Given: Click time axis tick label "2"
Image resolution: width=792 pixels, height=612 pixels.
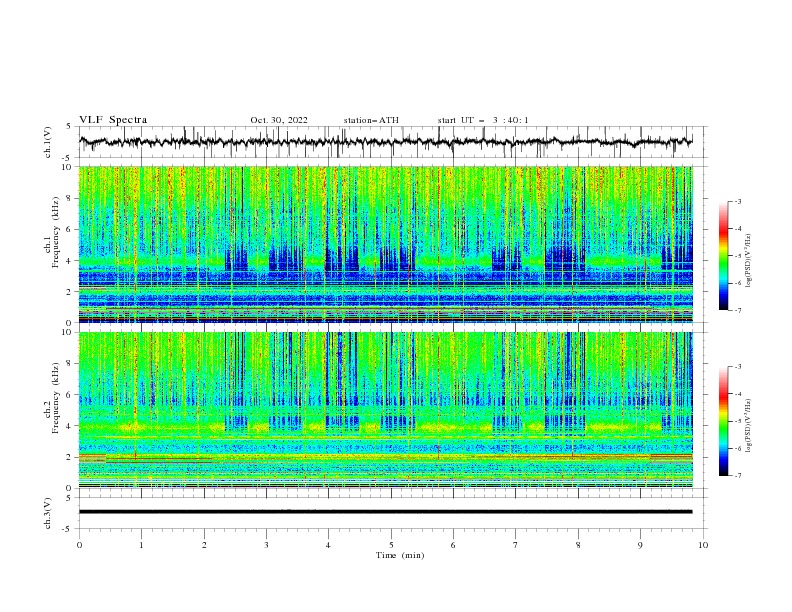Looking at the screenshot, I should (x=204, y=545).
